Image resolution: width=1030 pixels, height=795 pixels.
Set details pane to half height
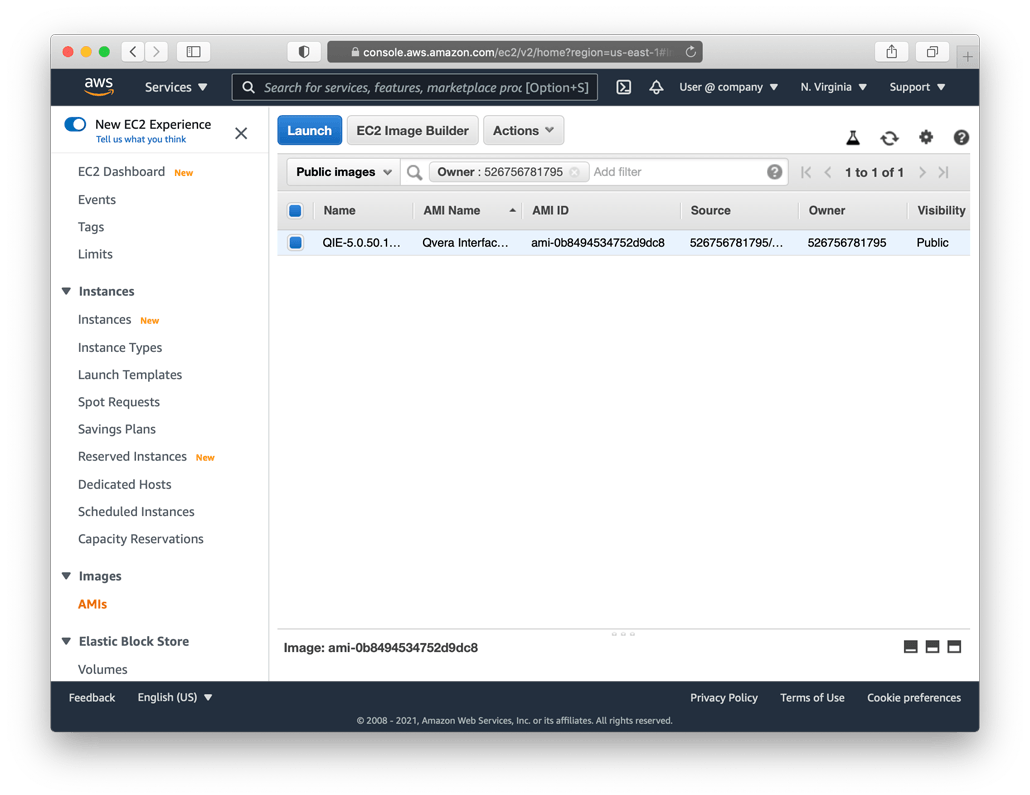point(932,647)
